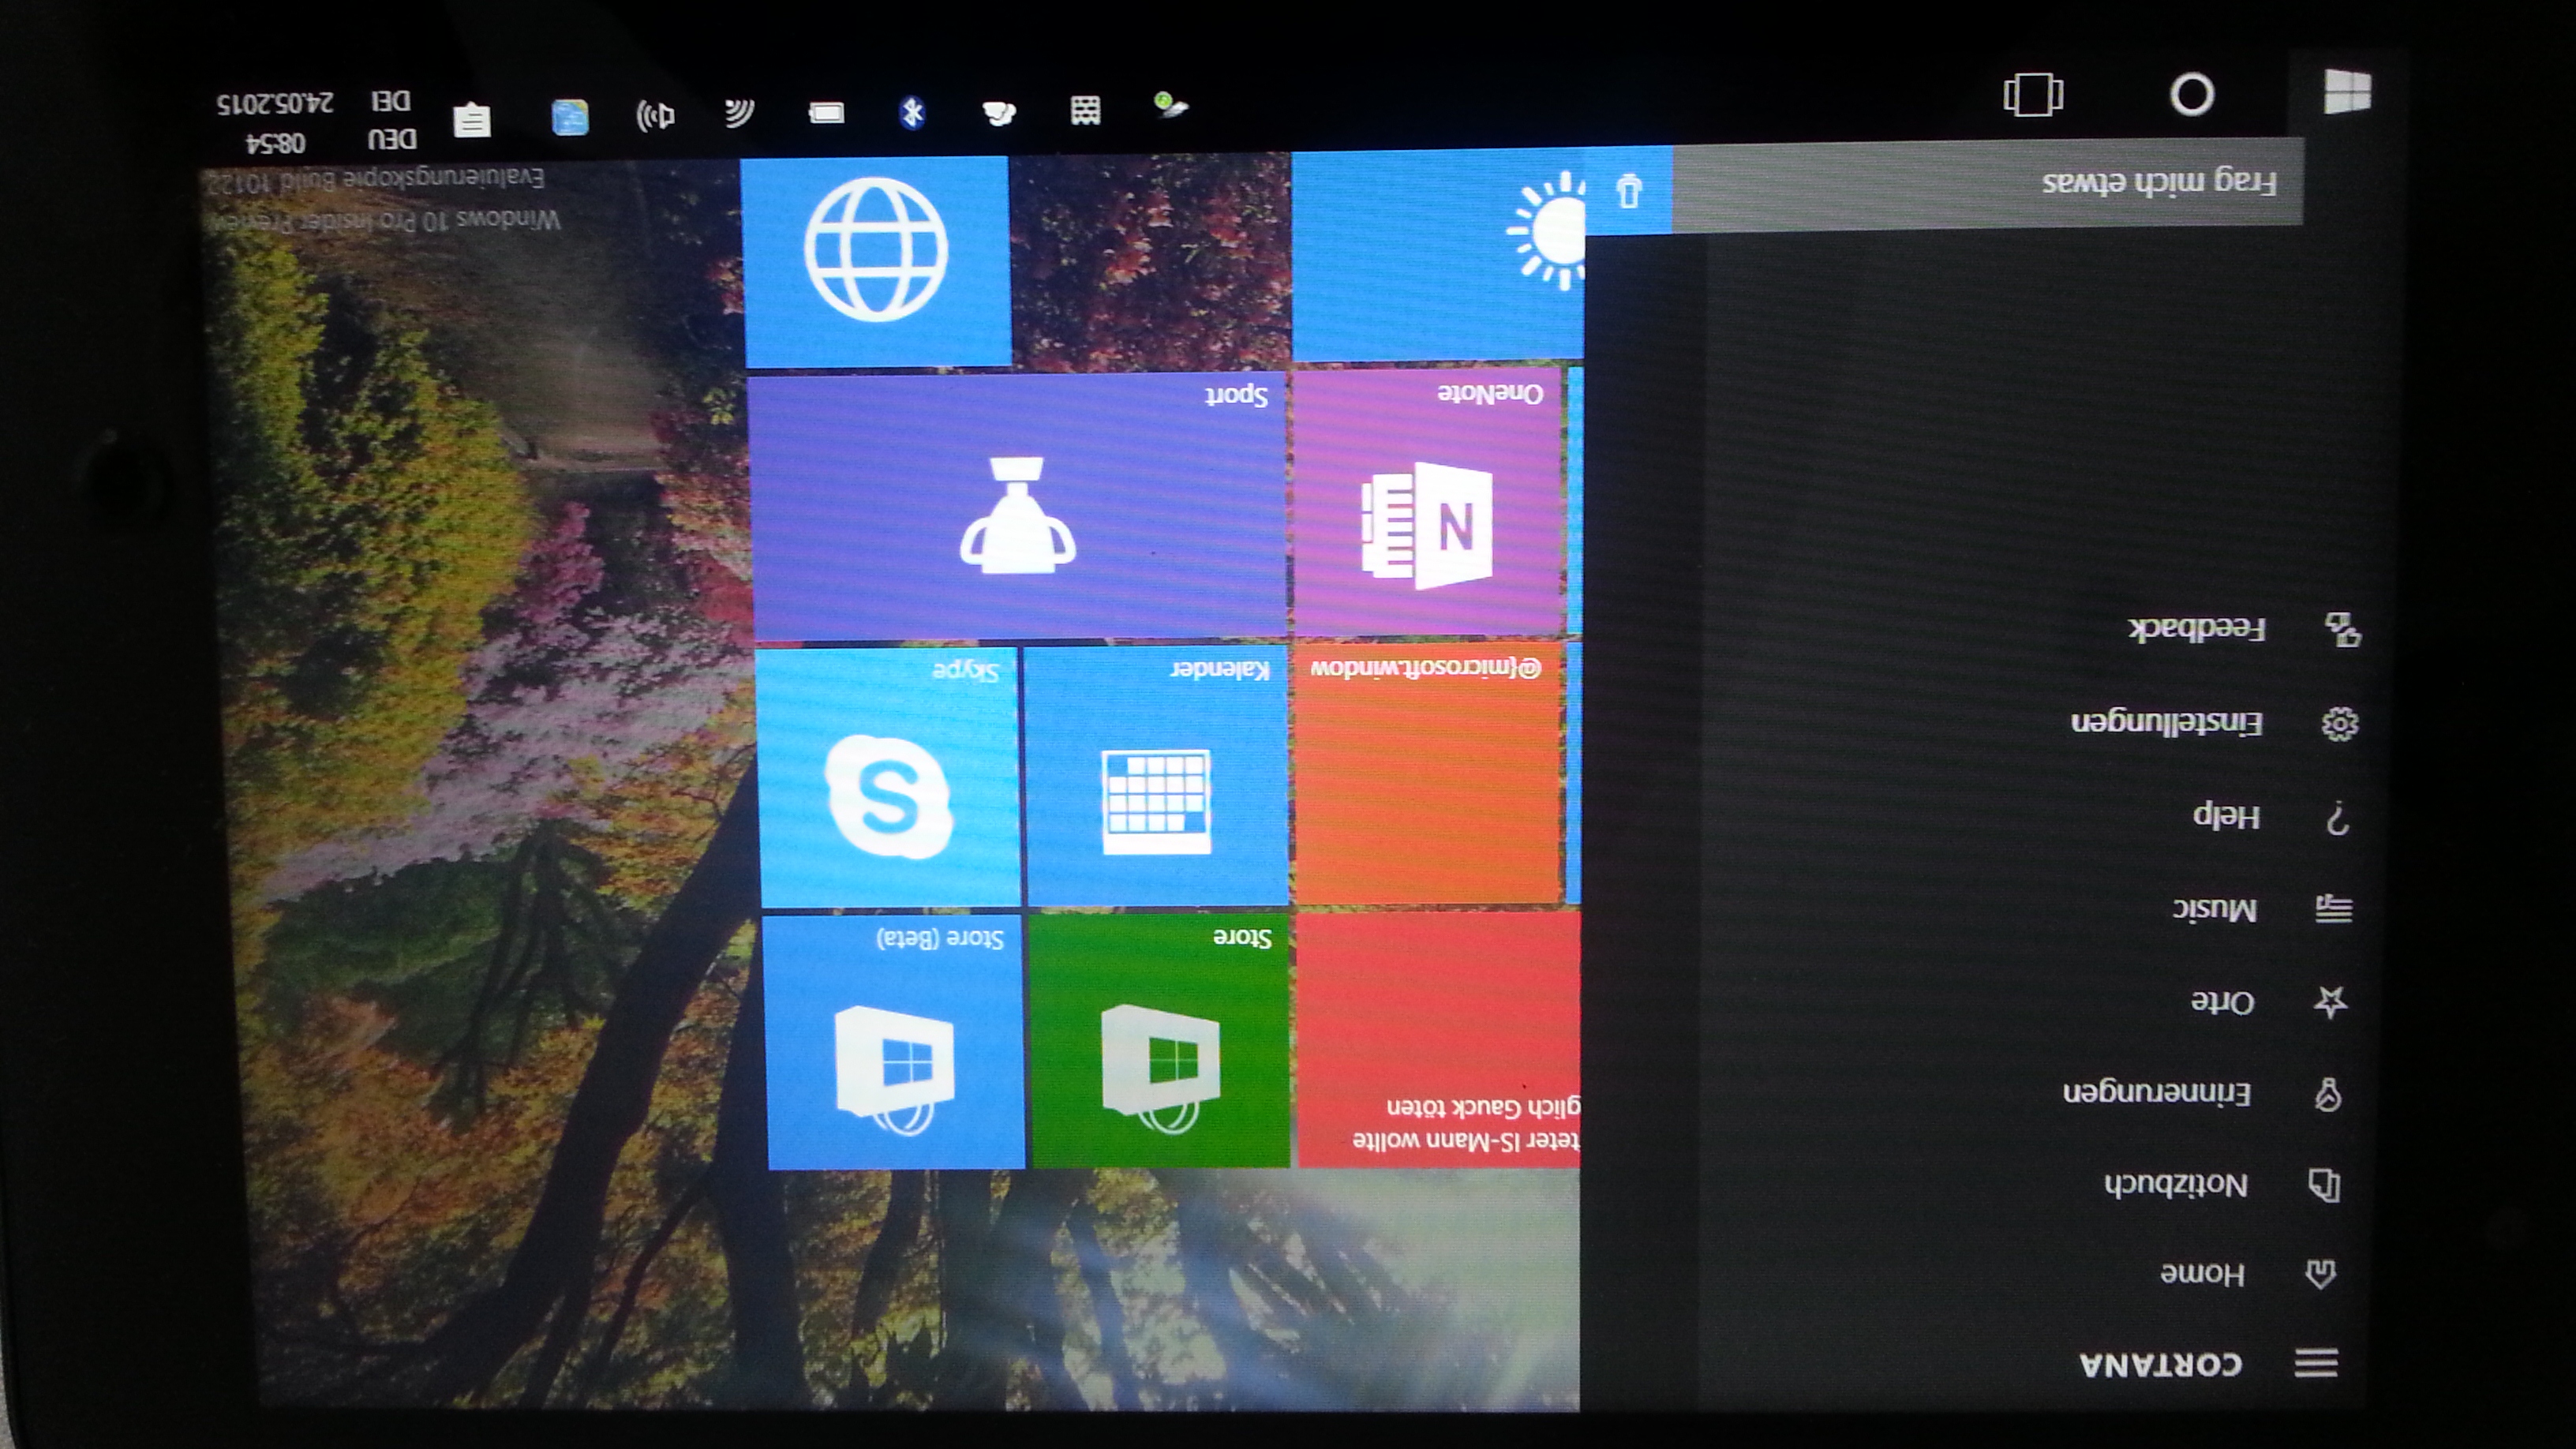The height and width of the screenshot is (1449, 2576).
Task: Click the 'Frag mich etwas' search field
Action: coord(1988,185)
